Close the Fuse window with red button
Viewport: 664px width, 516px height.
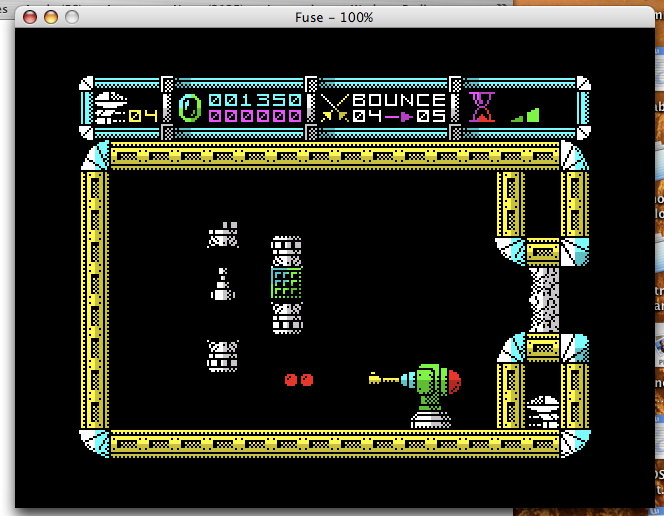pyautogui.click(x=30, y=17)
